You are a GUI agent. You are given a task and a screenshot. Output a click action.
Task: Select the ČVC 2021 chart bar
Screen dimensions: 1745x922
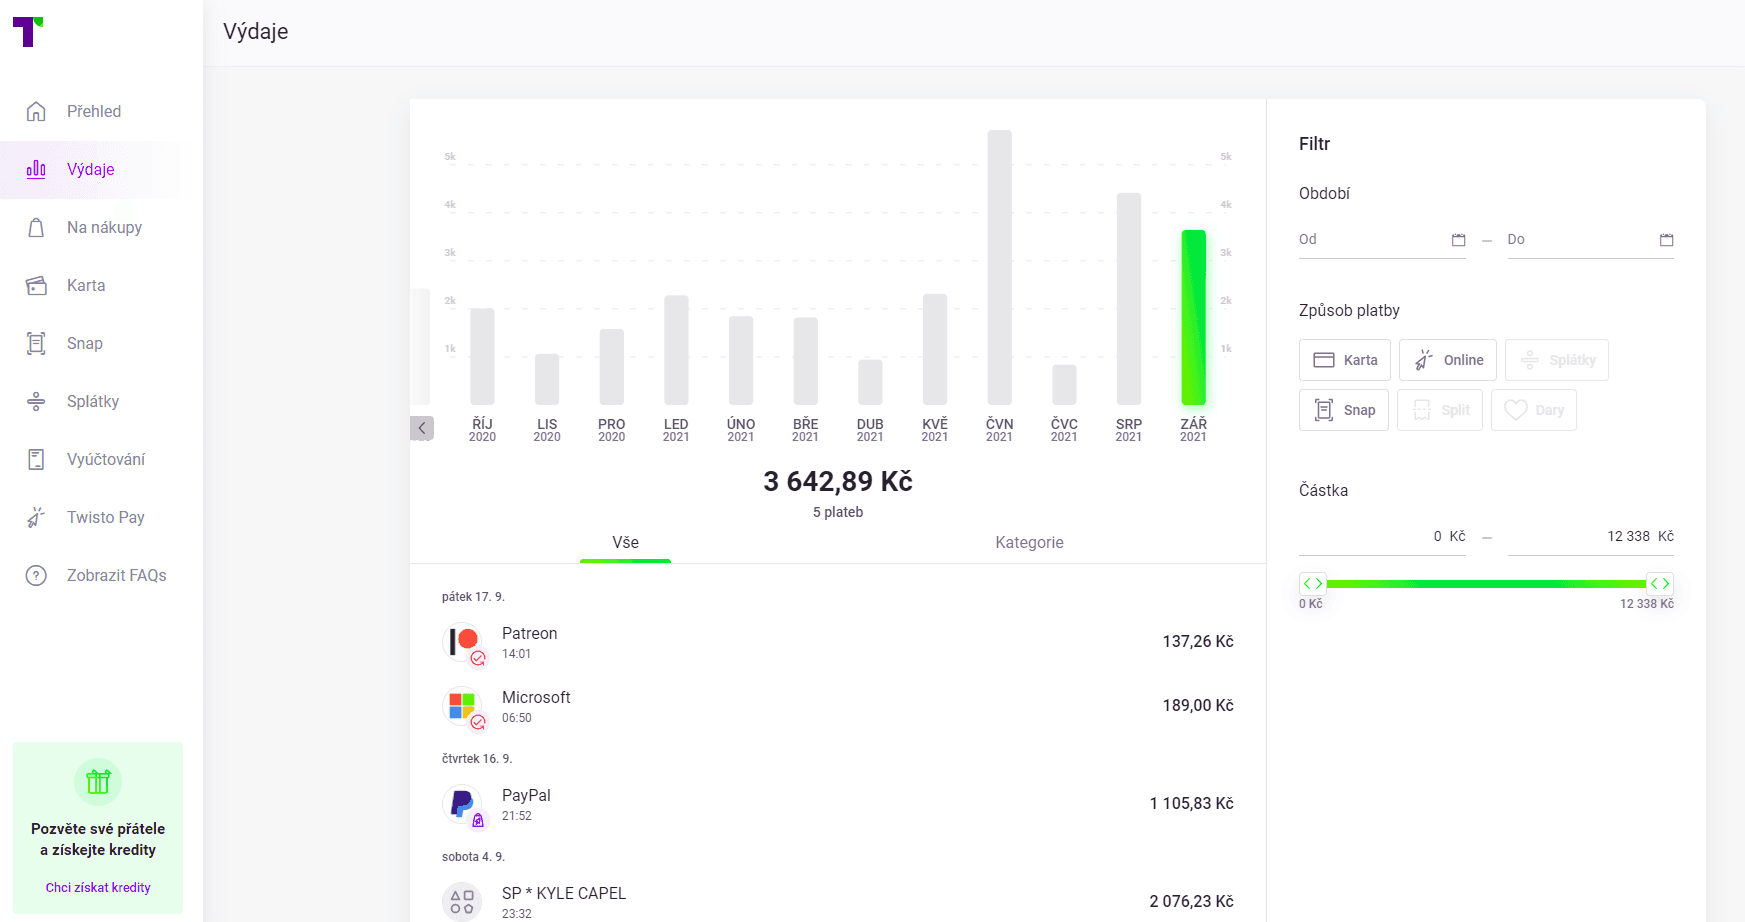(x=1064, y=385)
